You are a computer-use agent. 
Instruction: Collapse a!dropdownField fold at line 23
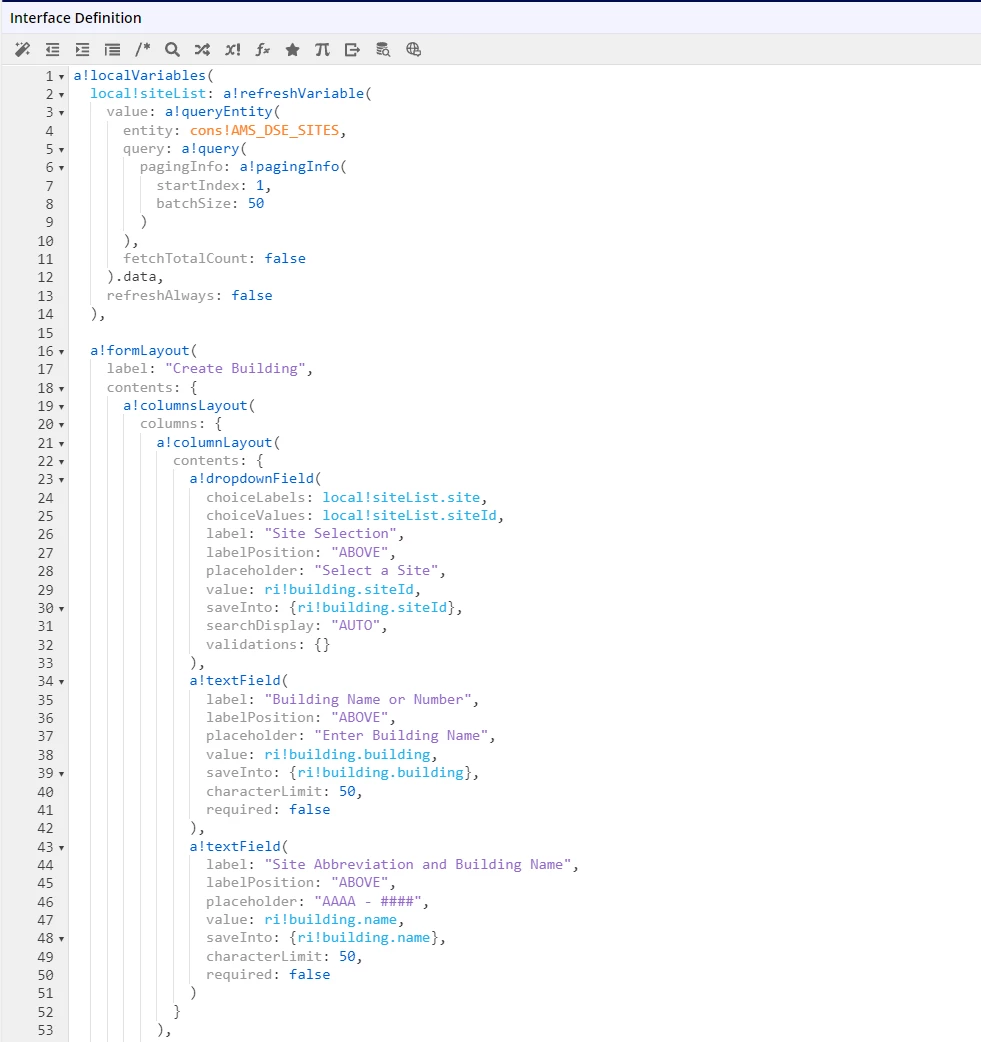tap(61, 480)
